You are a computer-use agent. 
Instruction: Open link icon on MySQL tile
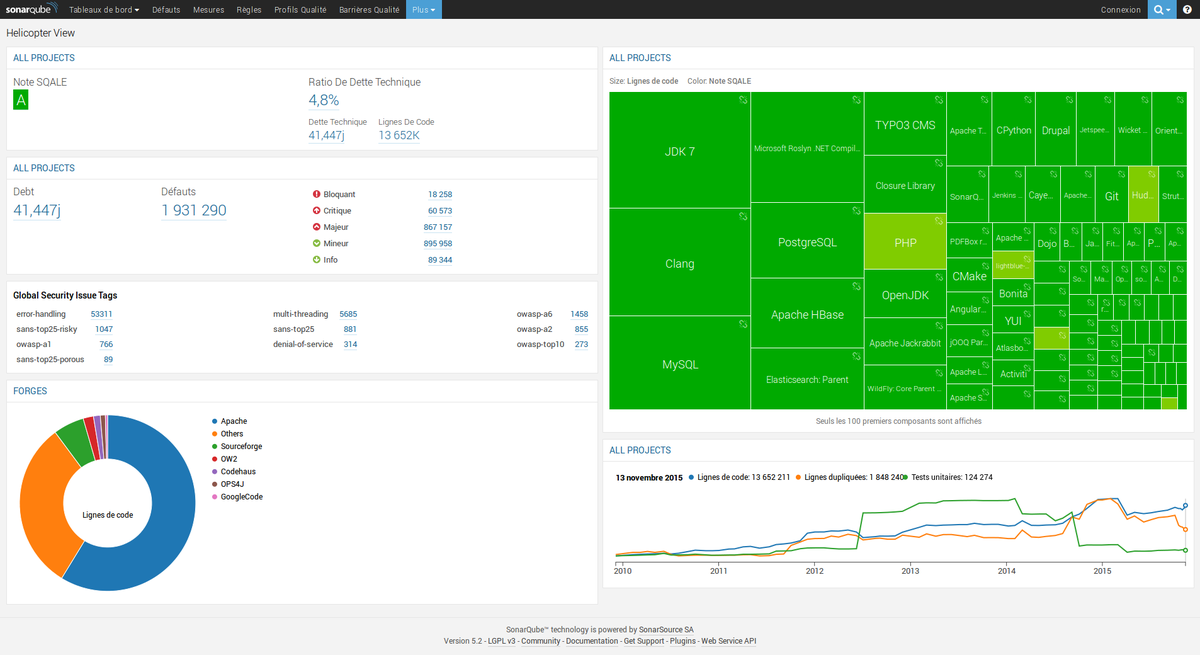pos(743,324)
